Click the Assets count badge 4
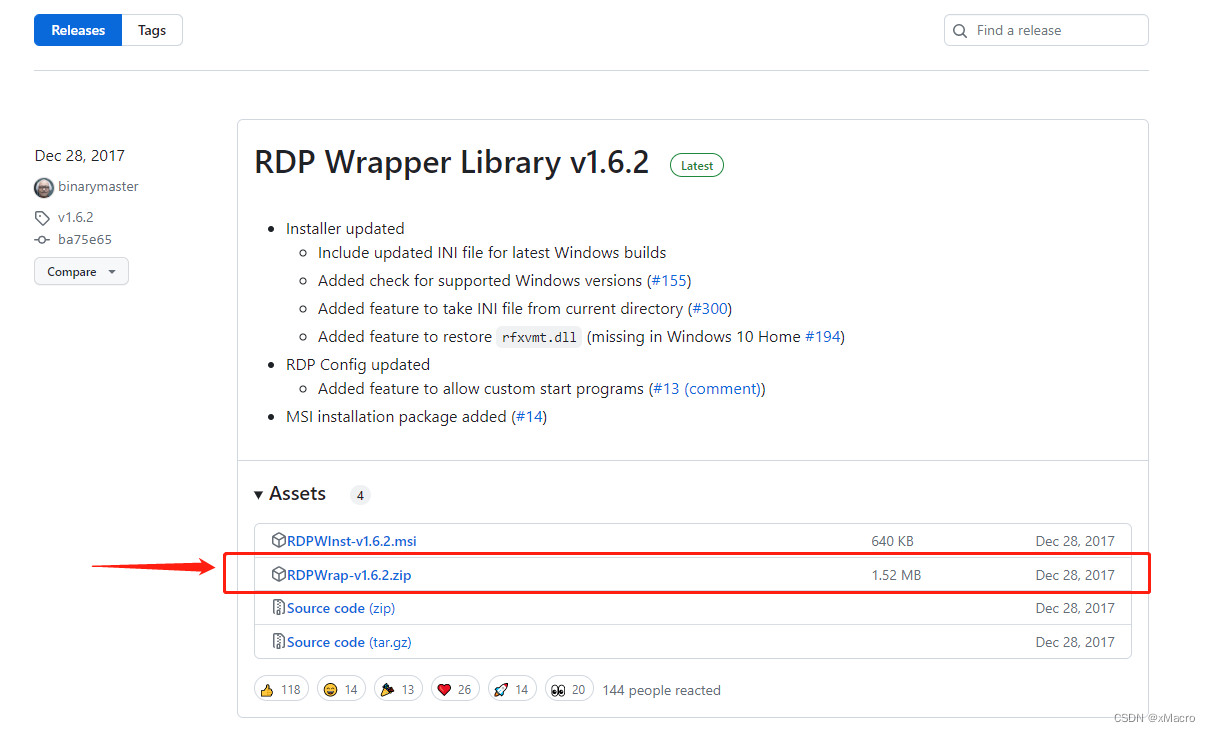The height and width of the screenshot is (732, 1210). pyautogui.click(x=360, y=495)
